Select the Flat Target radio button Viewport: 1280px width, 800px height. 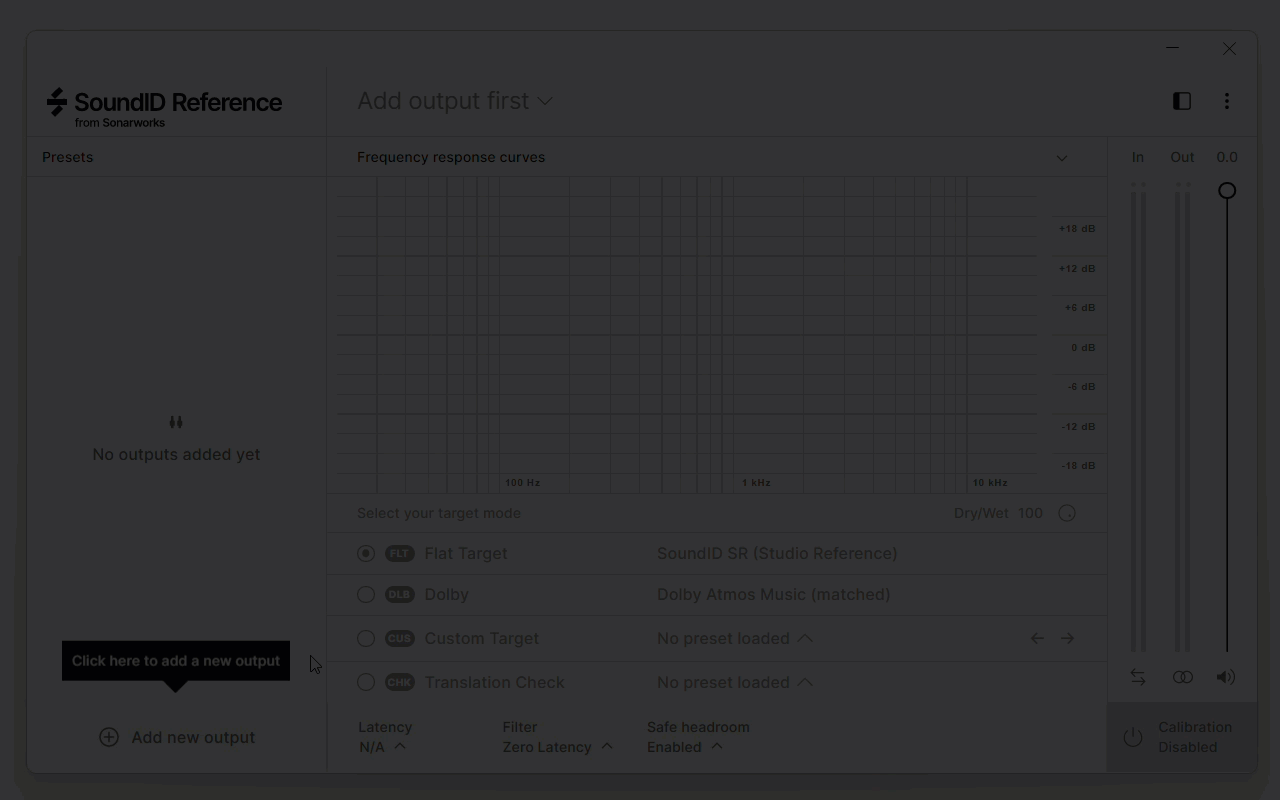(366, 553)
